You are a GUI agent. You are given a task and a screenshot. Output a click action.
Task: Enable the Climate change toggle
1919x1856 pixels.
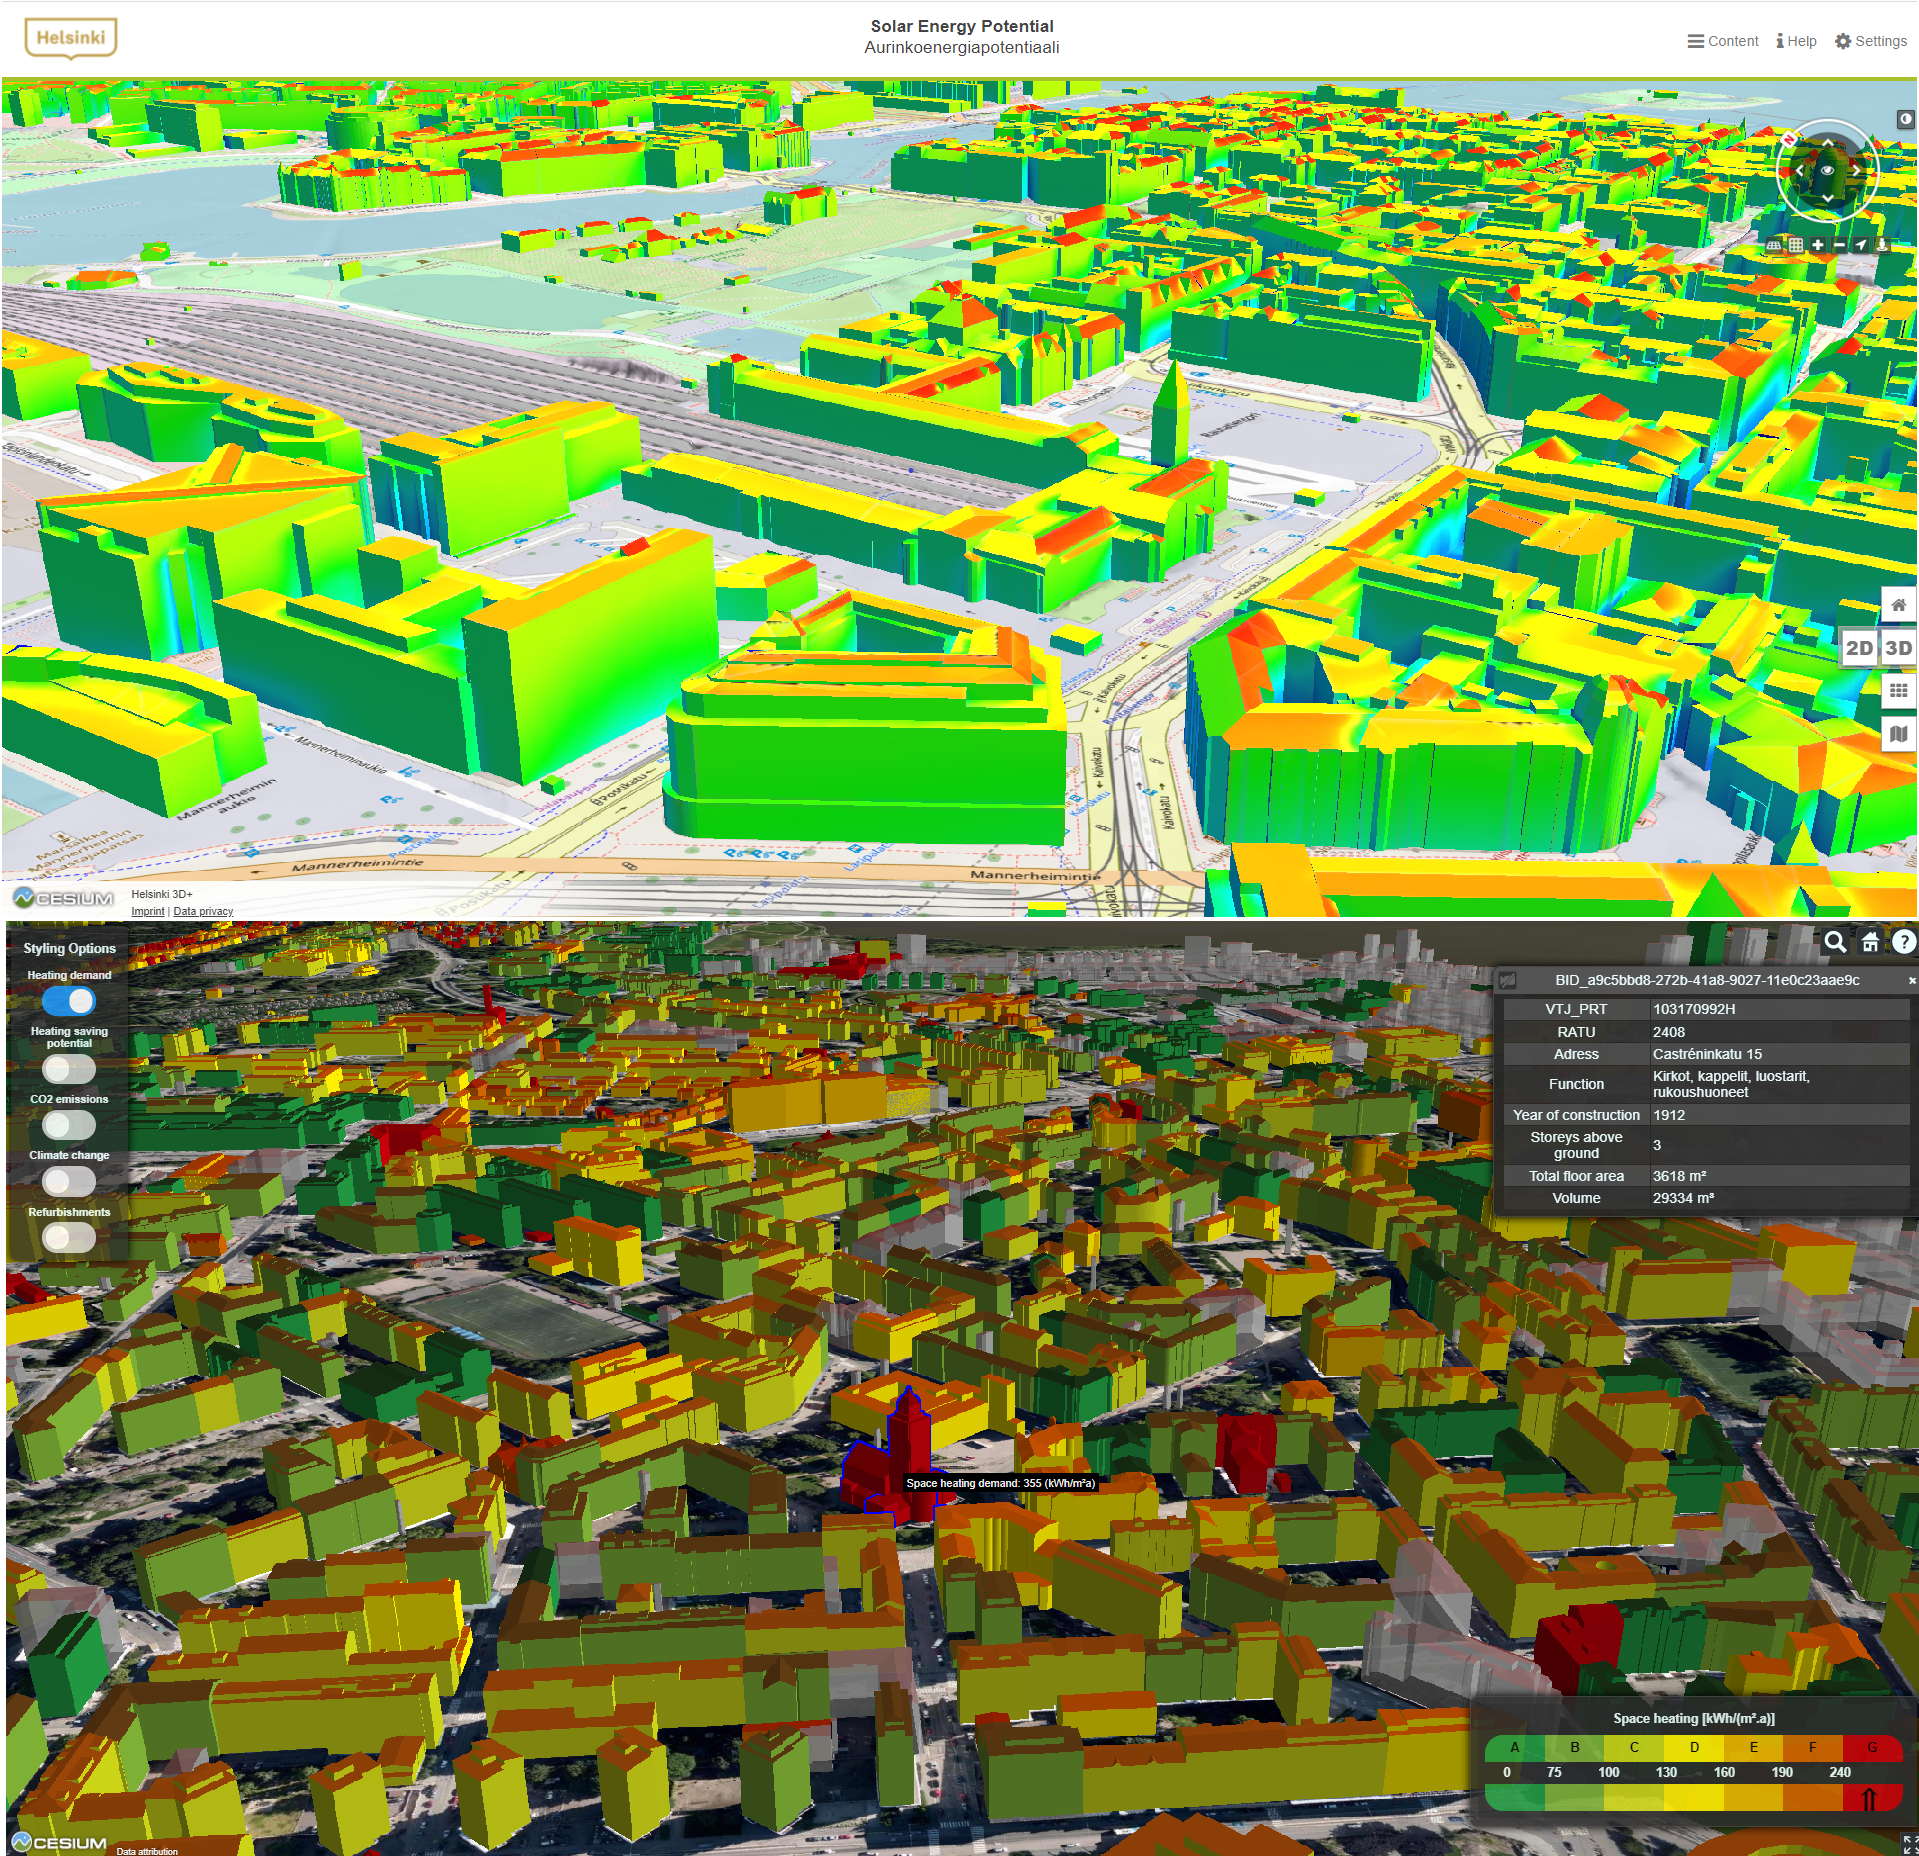pos(69,1181)
